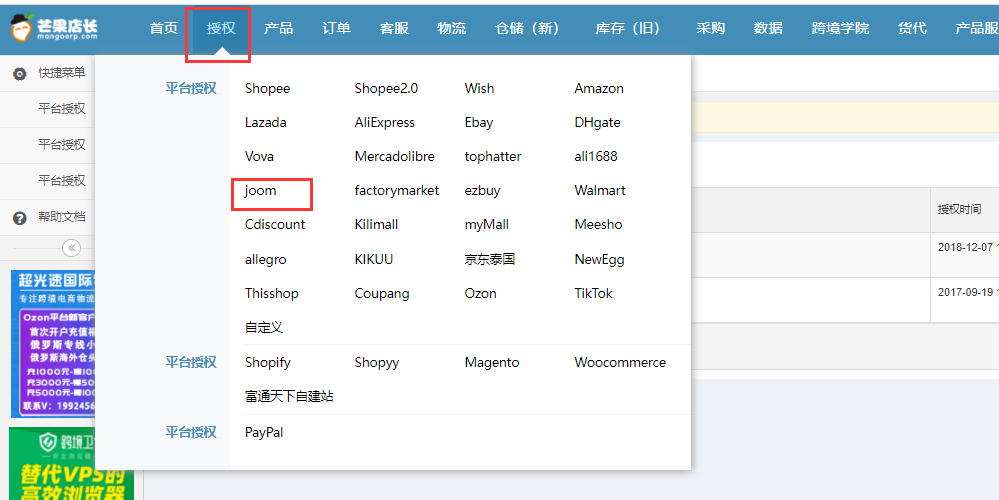
Task: Open the 产品 top menu
Action: [278, 28]
